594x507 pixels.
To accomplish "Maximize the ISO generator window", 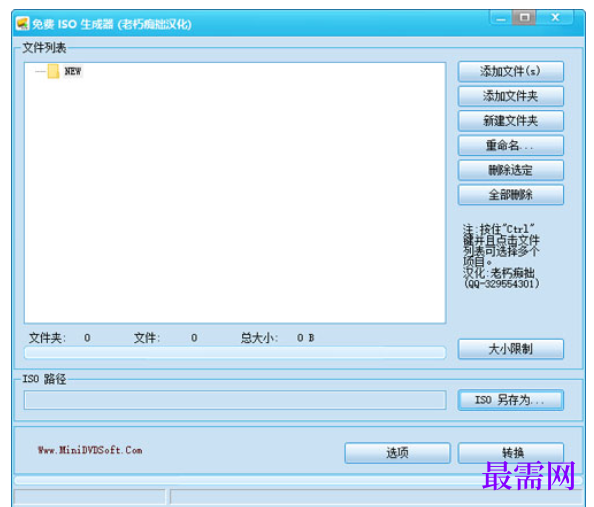I will coord(524,17).
